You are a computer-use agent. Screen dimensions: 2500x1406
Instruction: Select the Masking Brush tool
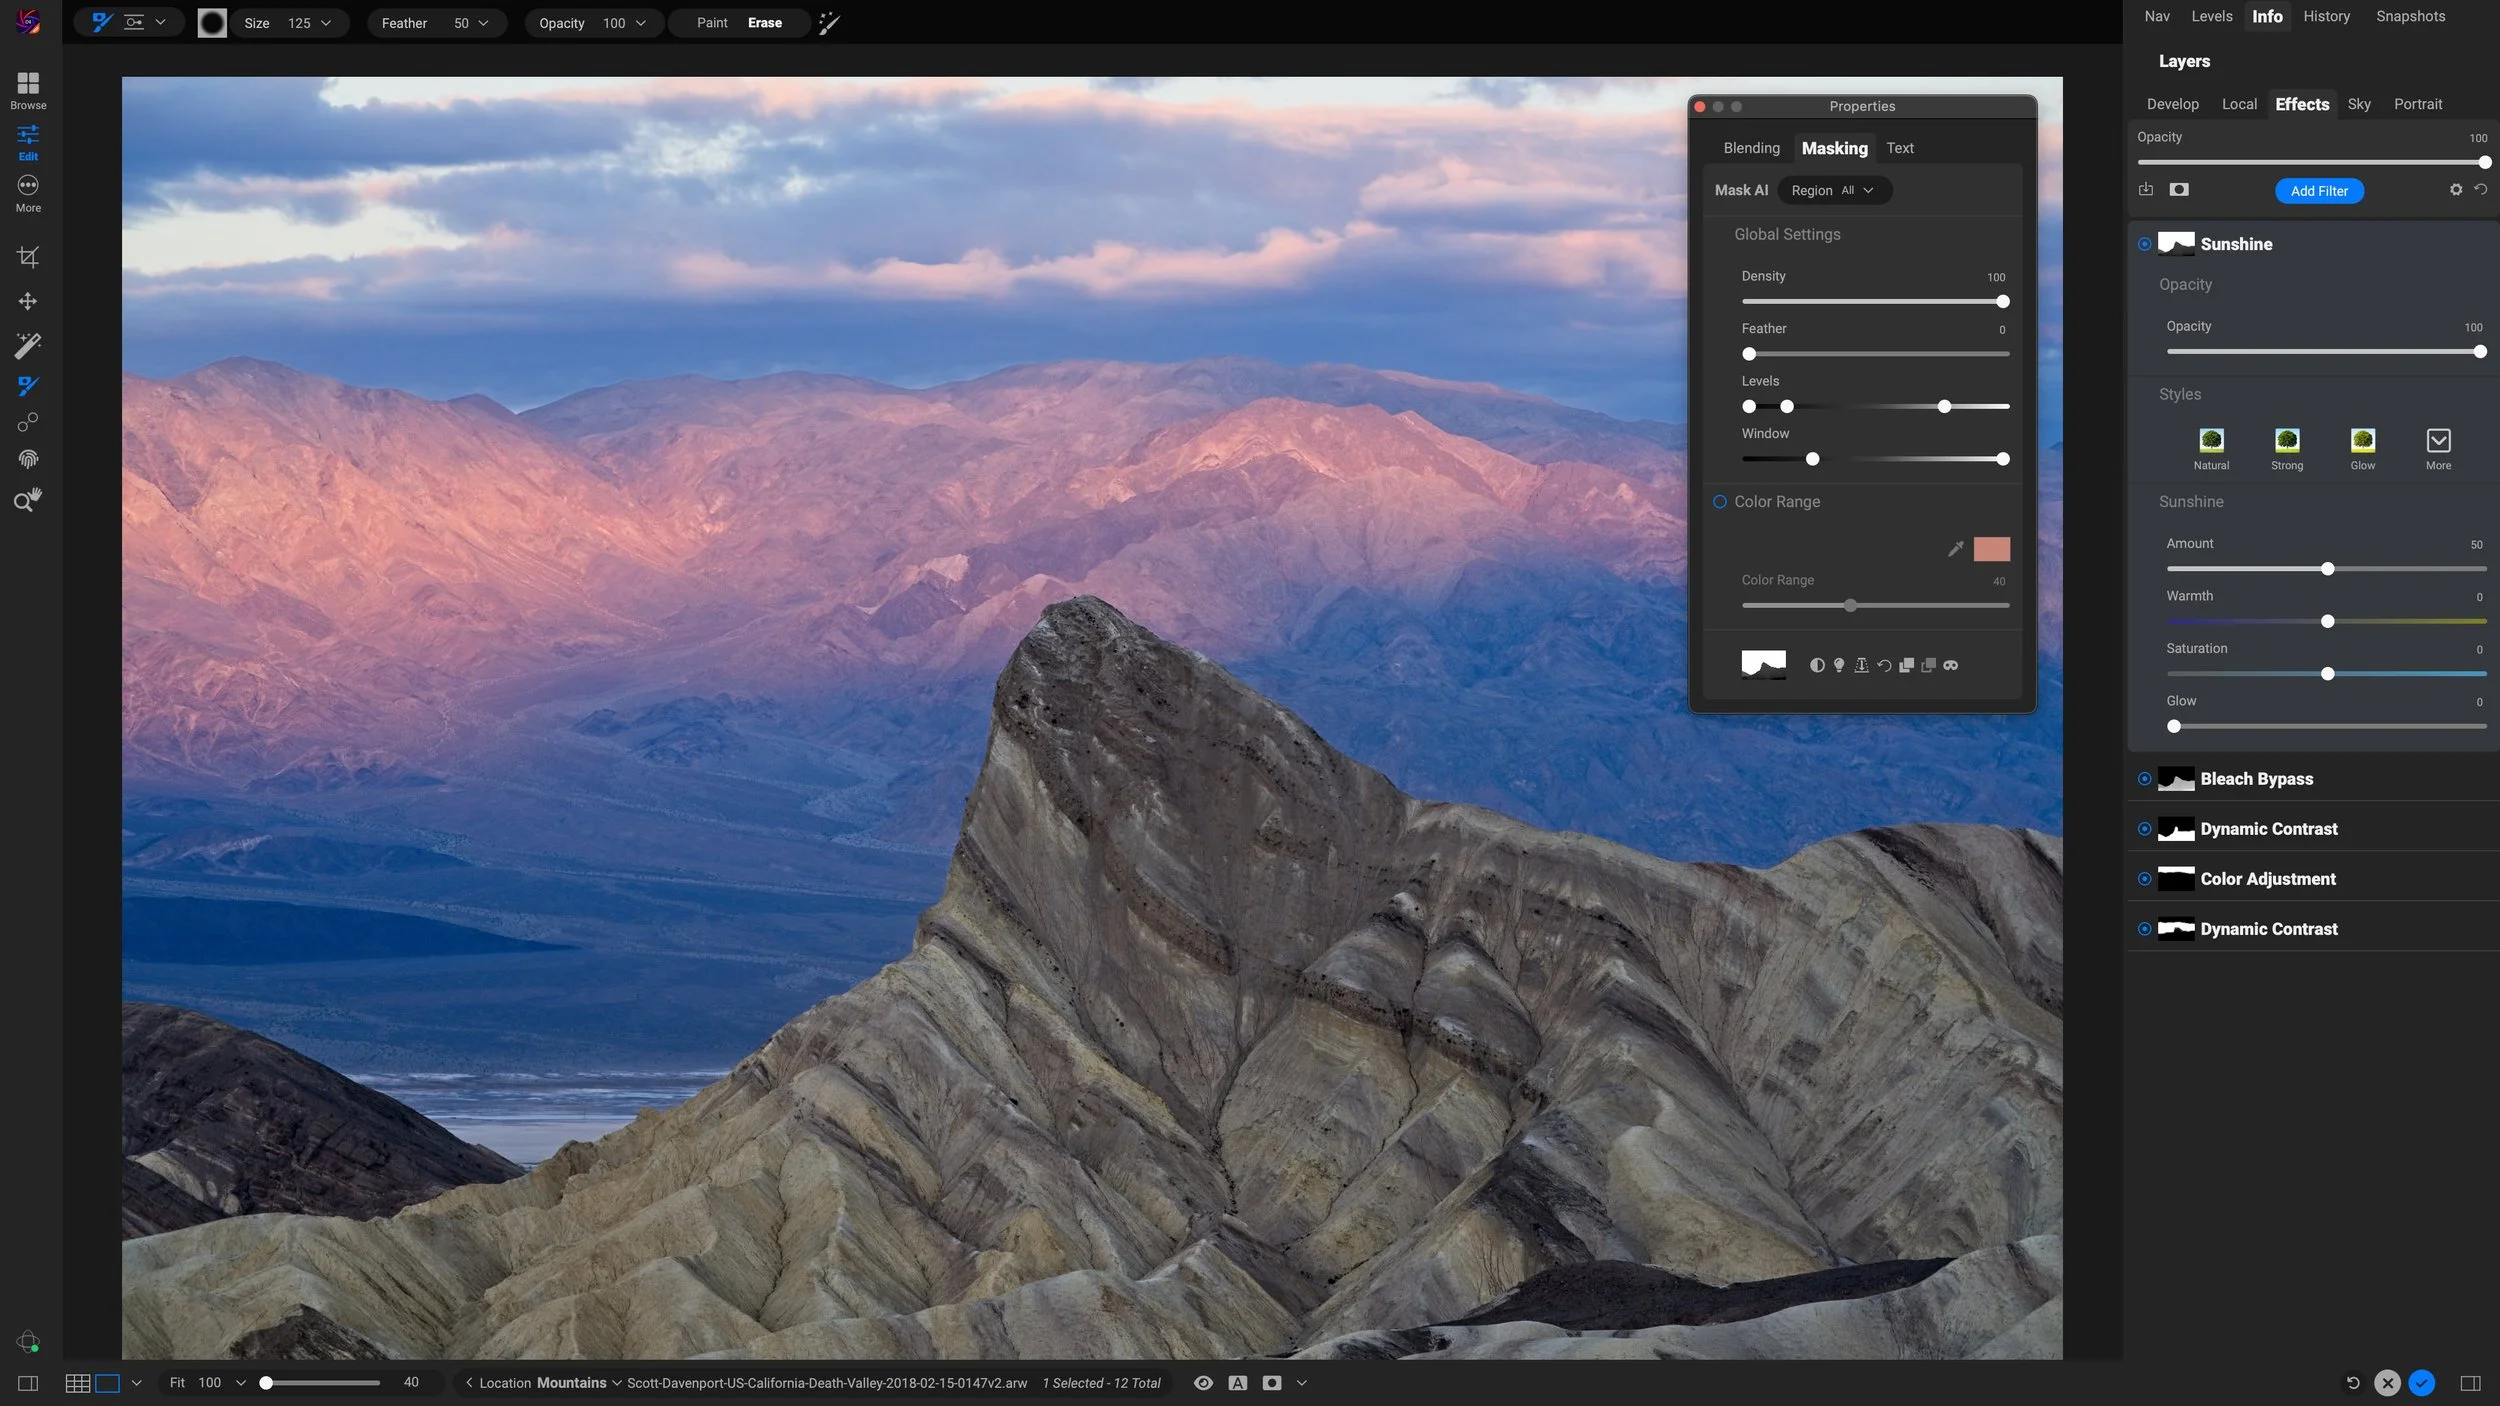click(x=27, y=386)
